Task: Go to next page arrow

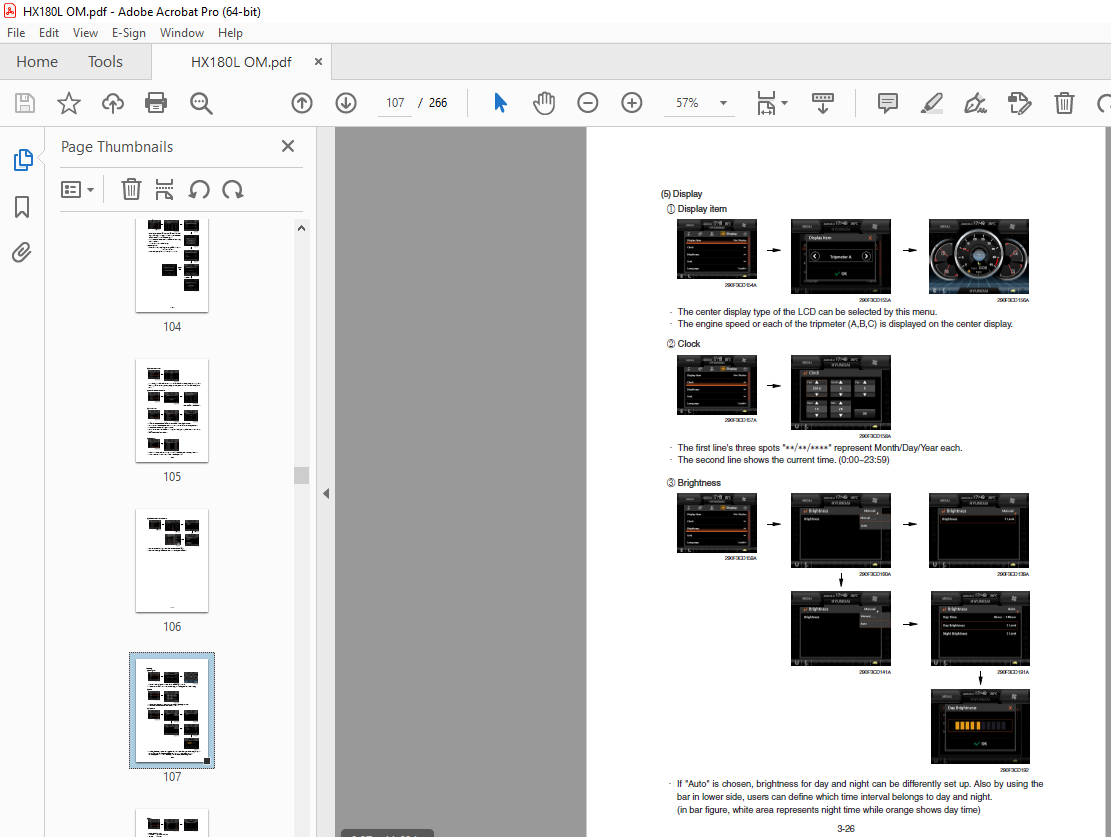Action: 346,103
